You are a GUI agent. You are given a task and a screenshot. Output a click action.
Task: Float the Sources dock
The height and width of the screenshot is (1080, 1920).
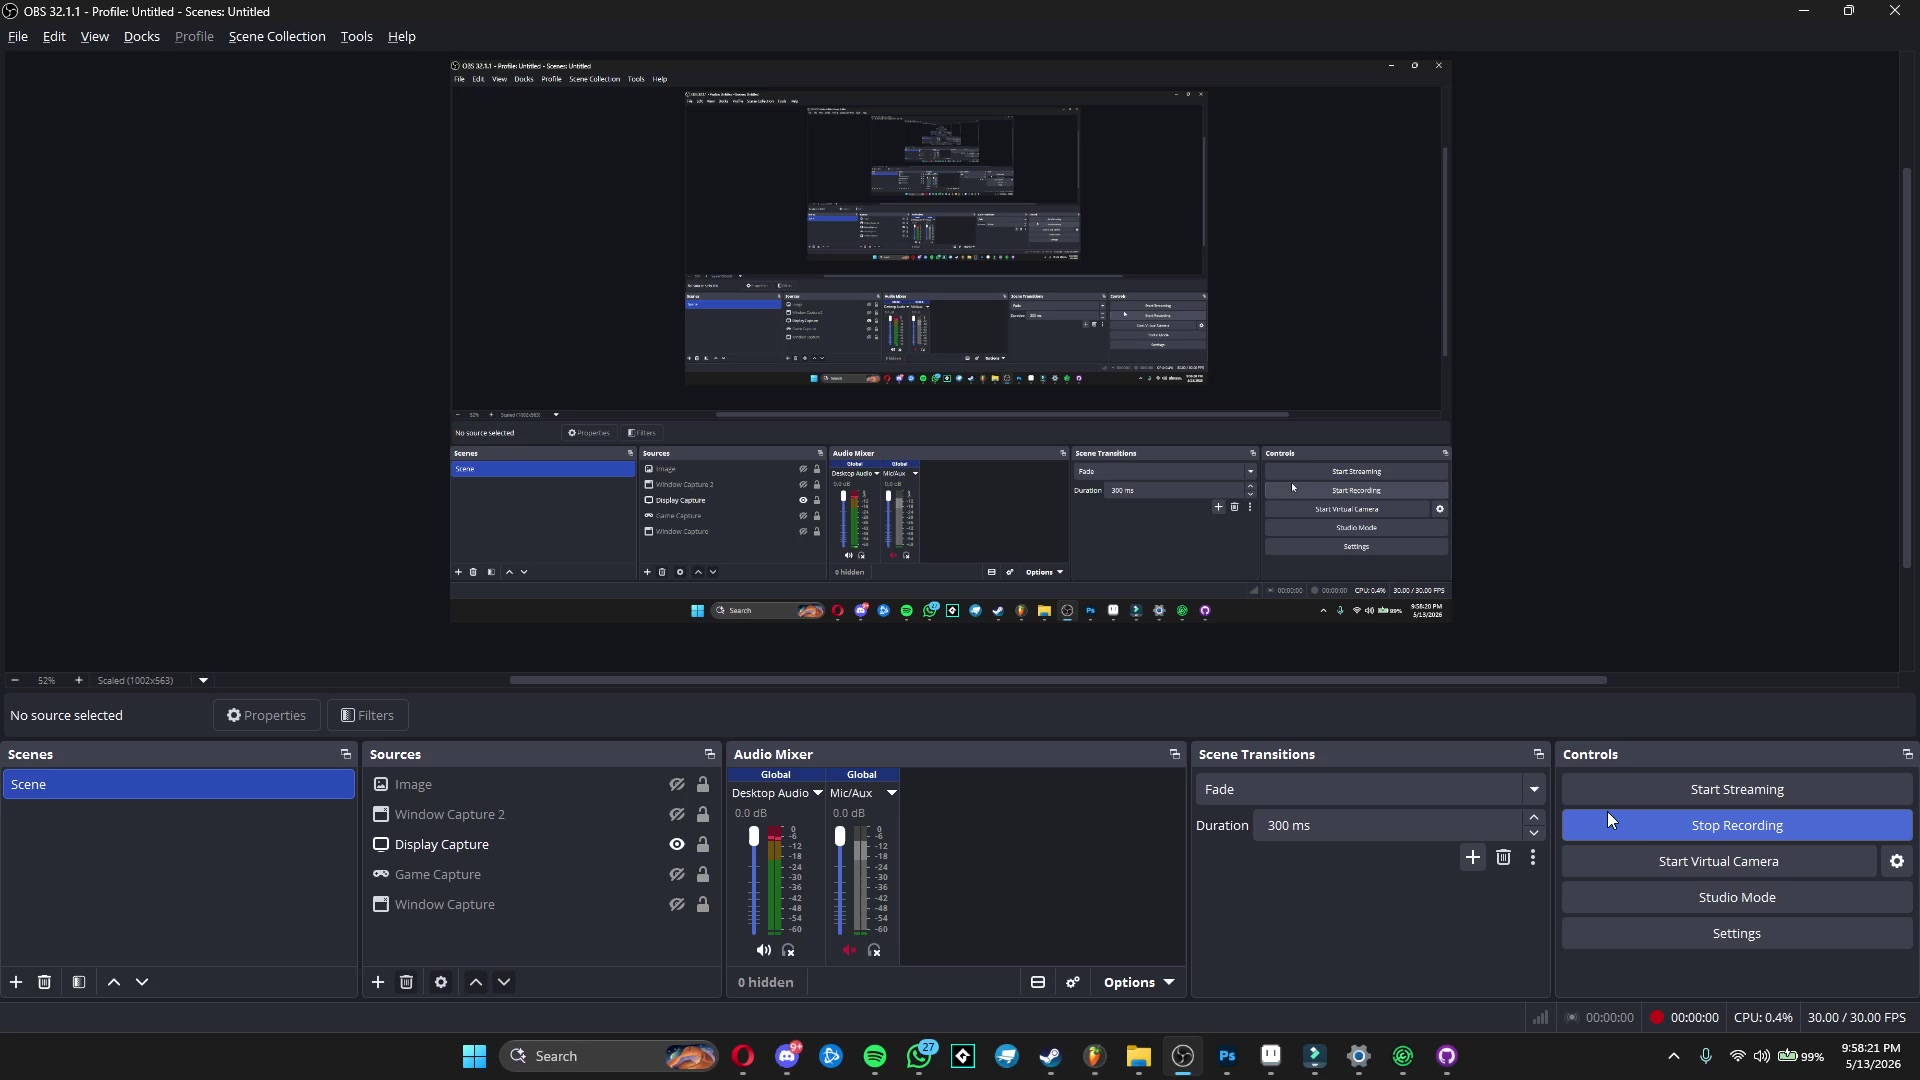click(710, 754)
